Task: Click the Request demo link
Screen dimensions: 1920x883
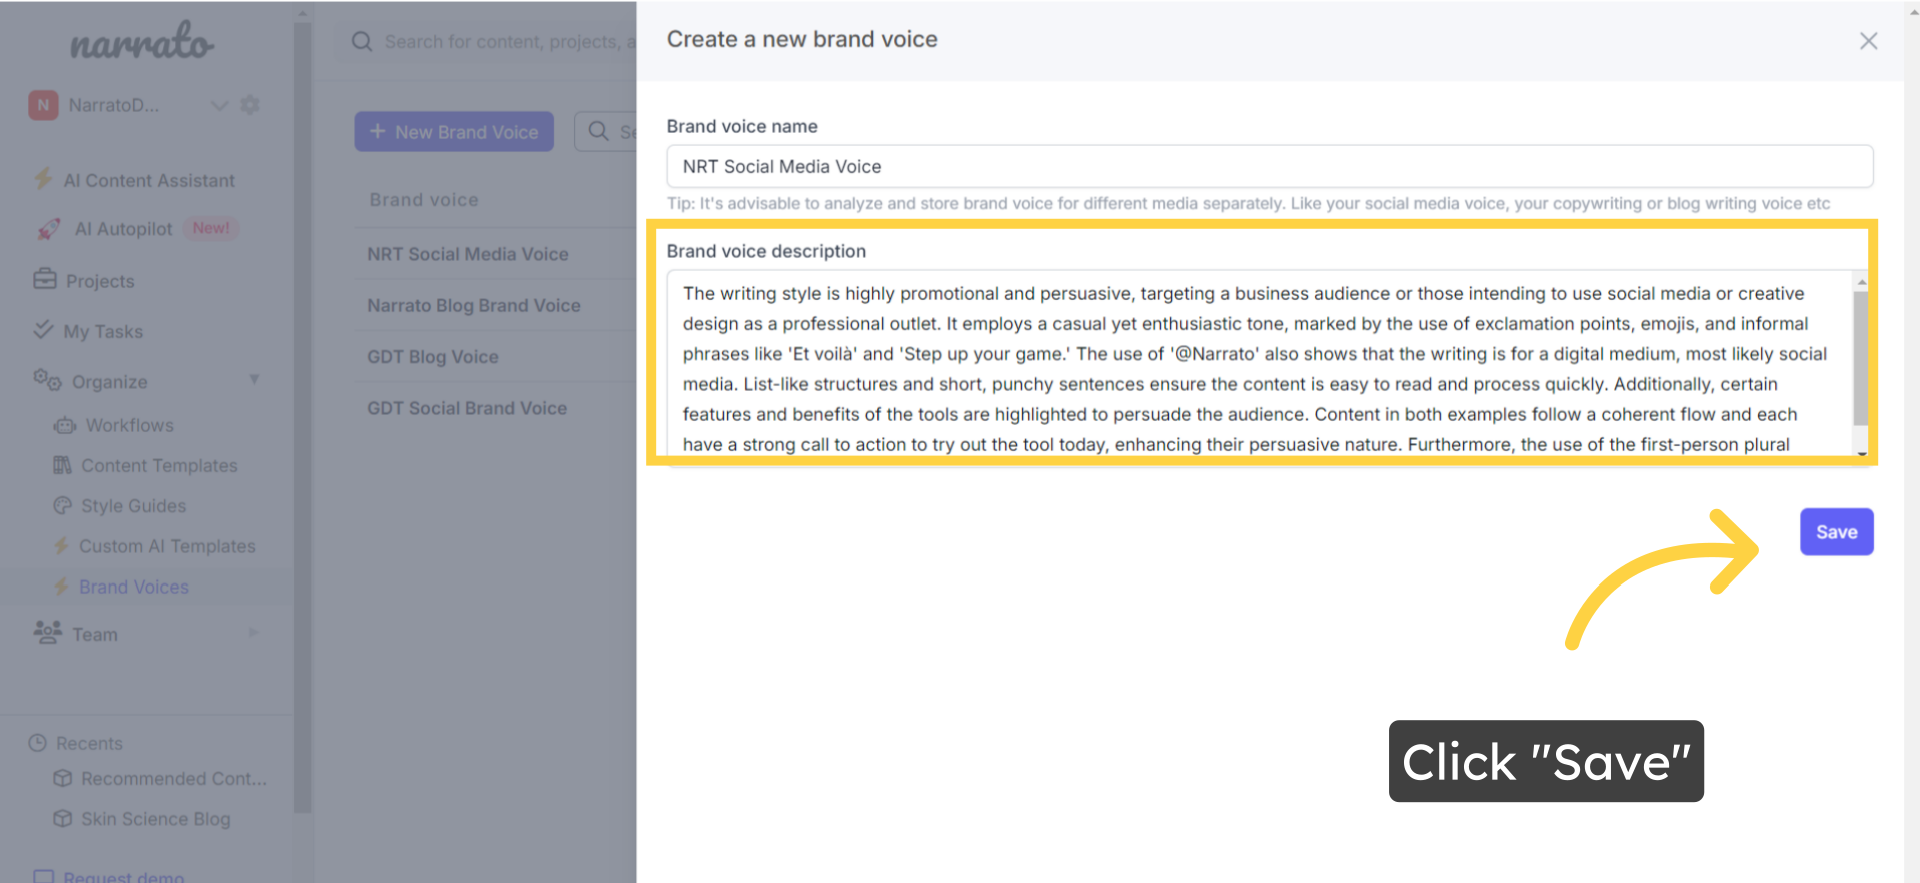Action: 123,877
